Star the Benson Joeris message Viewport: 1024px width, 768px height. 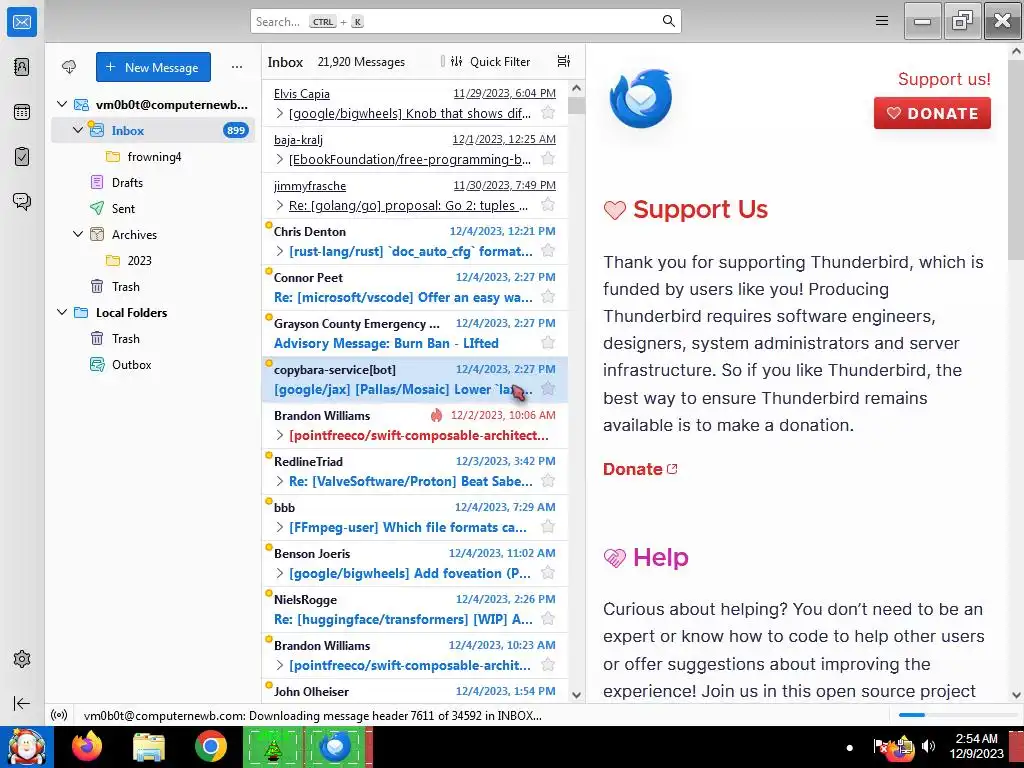coord(549,573)
